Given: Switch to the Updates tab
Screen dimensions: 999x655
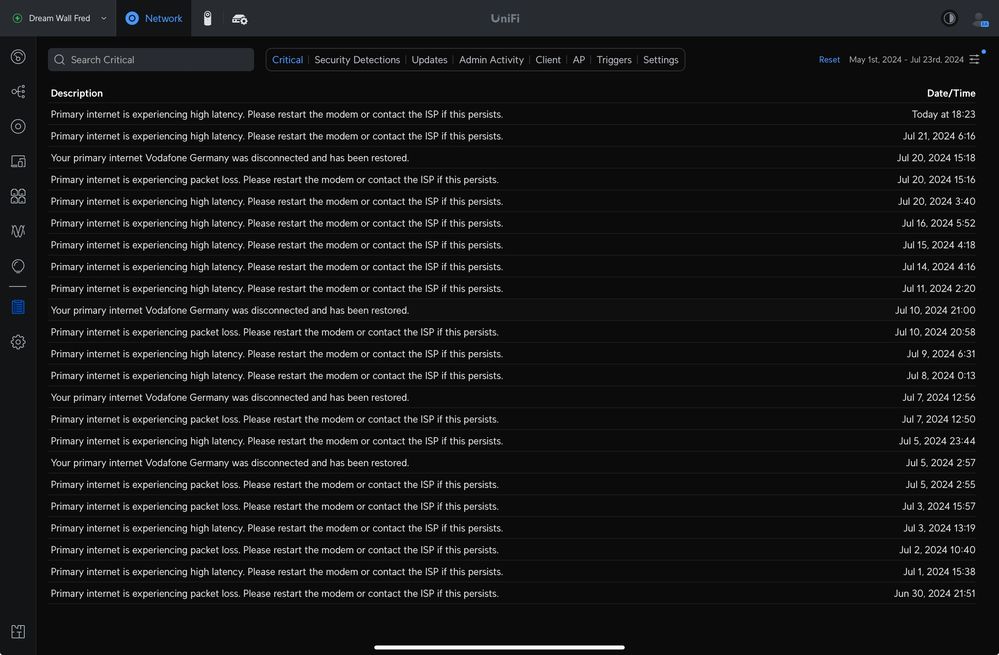Looking at the screenshot, I should [x=429, y=60].
